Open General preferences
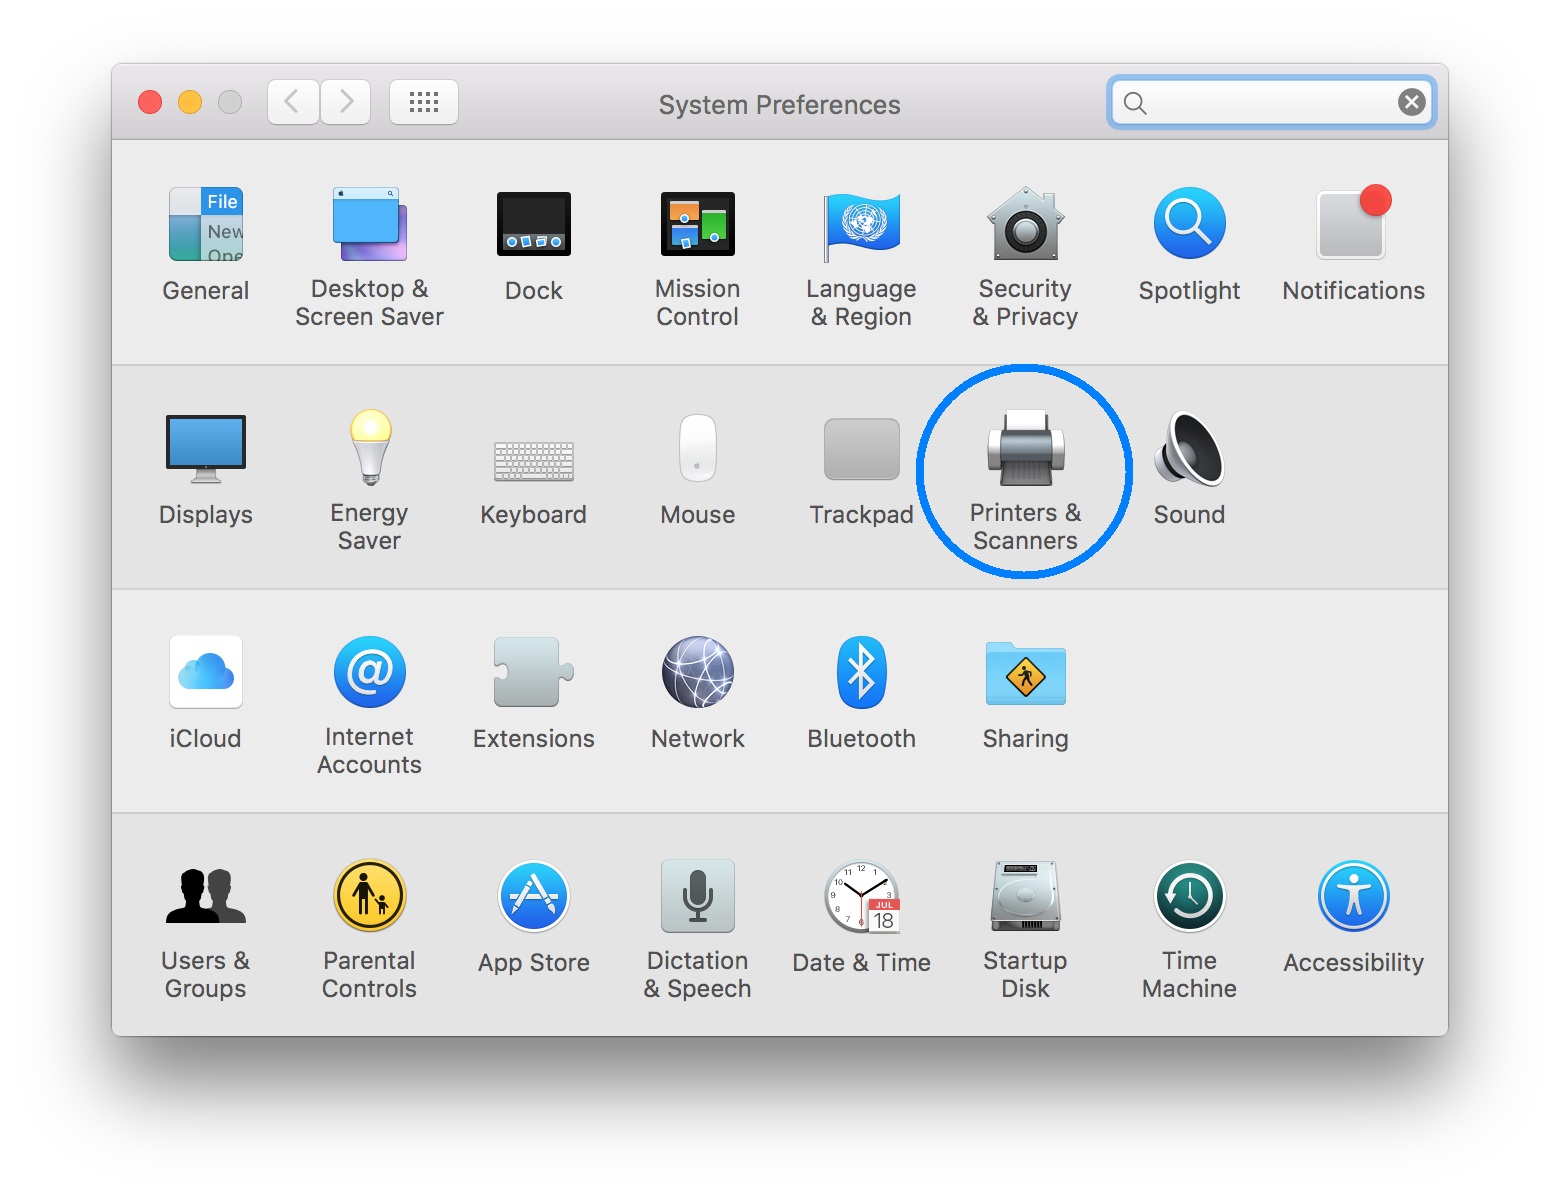Screen dimensions: 1560x1196 206,245
